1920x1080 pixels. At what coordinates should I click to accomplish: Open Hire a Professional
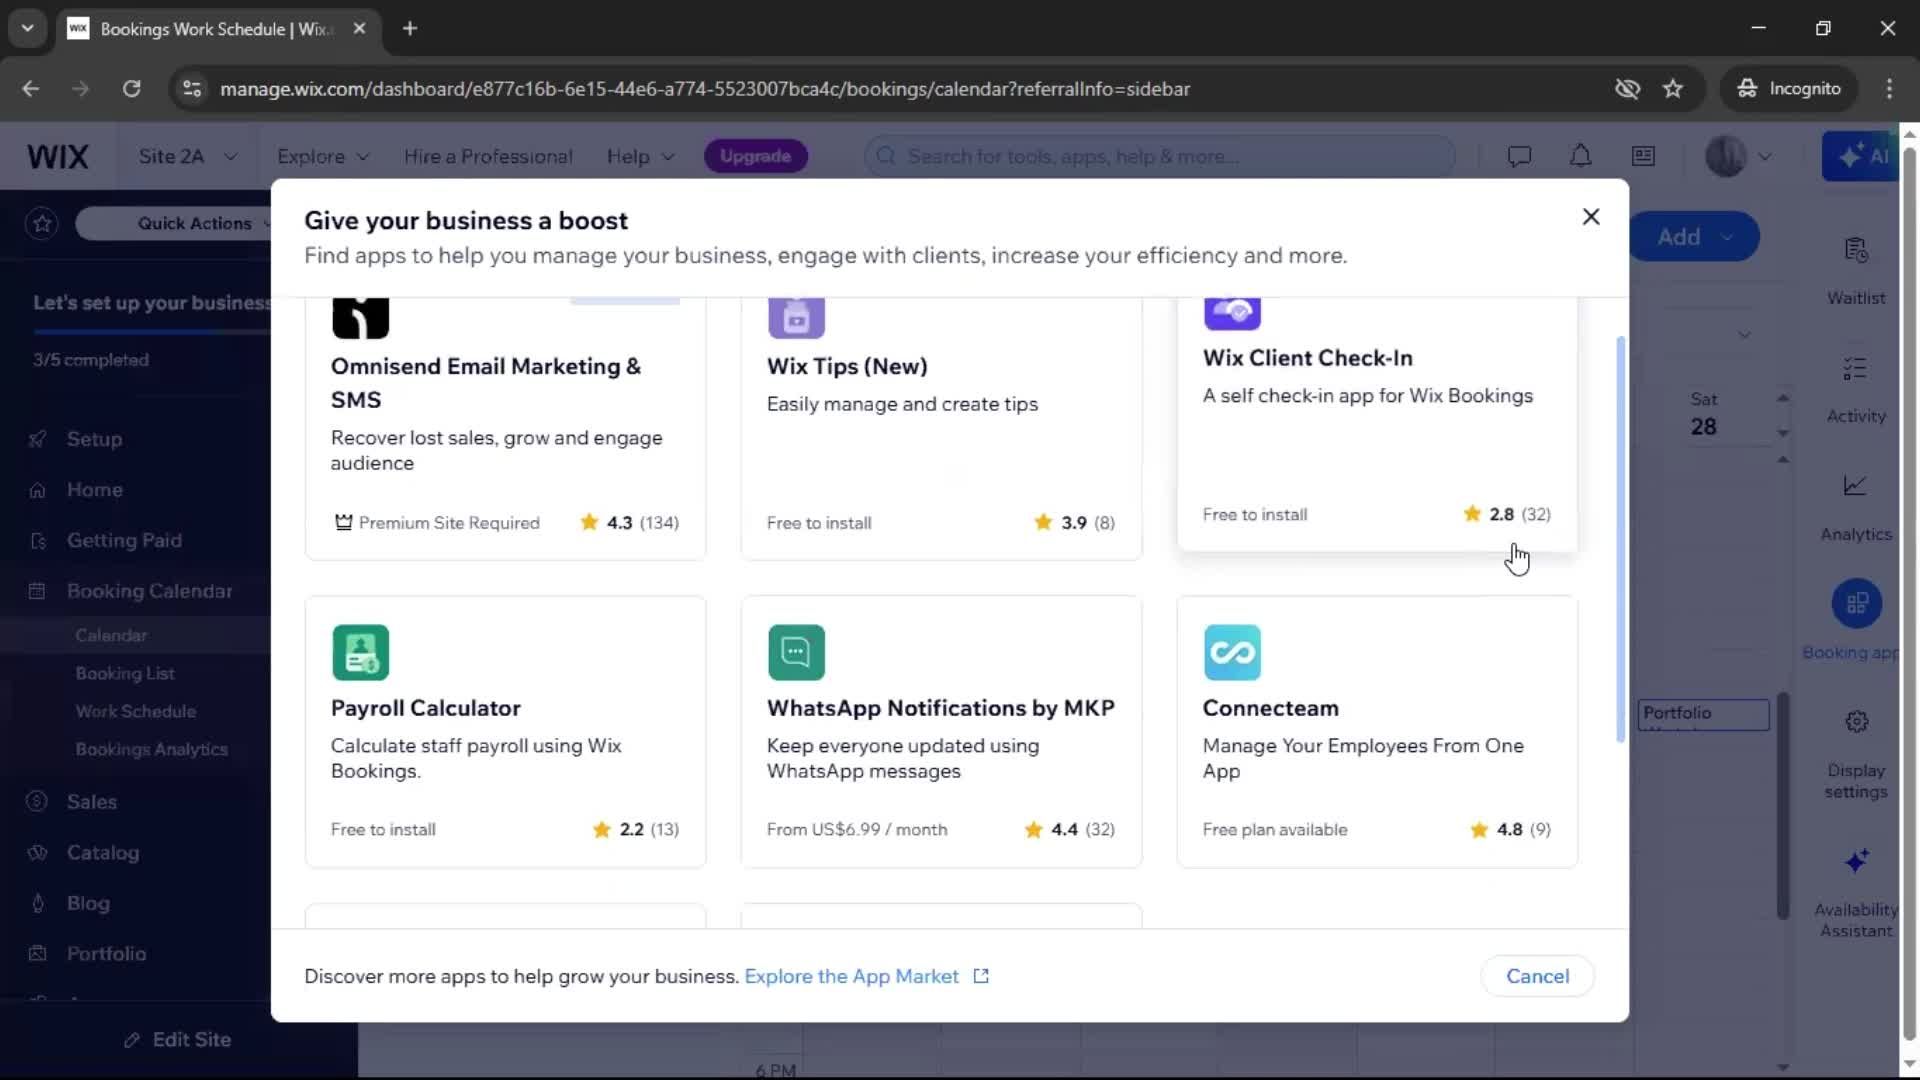coord(488,157)
